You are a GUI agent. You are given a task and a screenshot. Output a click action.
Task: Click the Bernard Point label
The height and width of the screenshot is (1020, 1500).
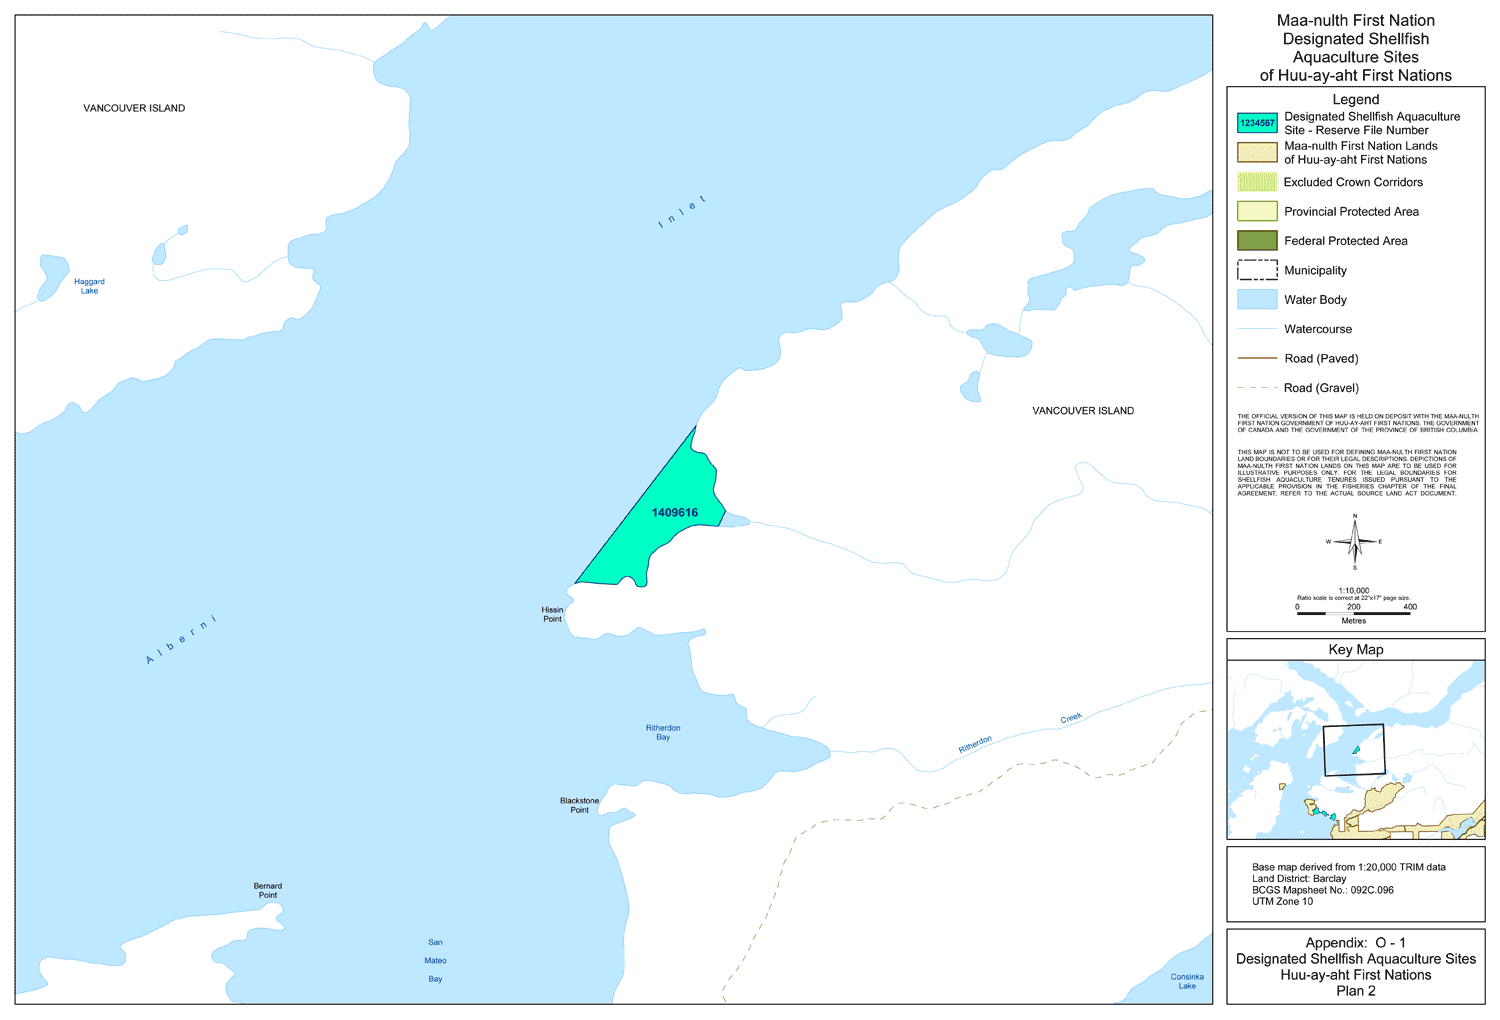point(268,890)
